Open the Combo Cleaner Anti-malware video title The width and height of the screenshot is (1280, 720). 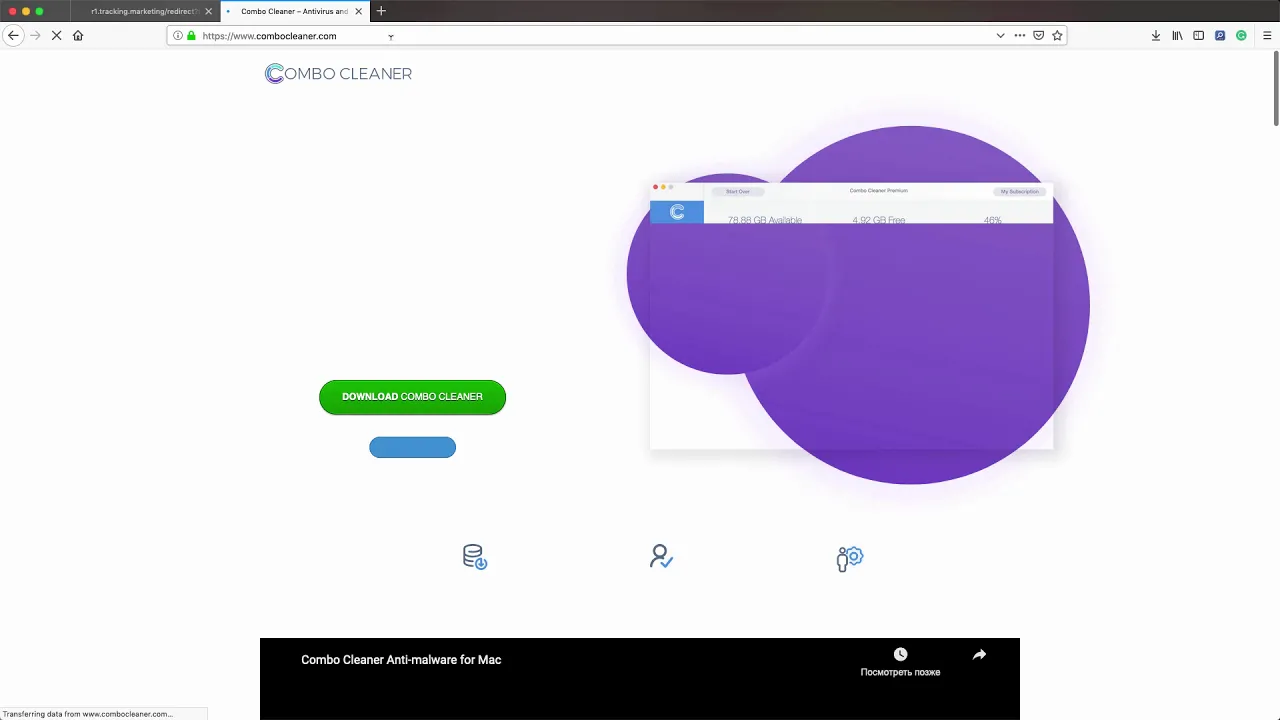[x=401, y=660]
